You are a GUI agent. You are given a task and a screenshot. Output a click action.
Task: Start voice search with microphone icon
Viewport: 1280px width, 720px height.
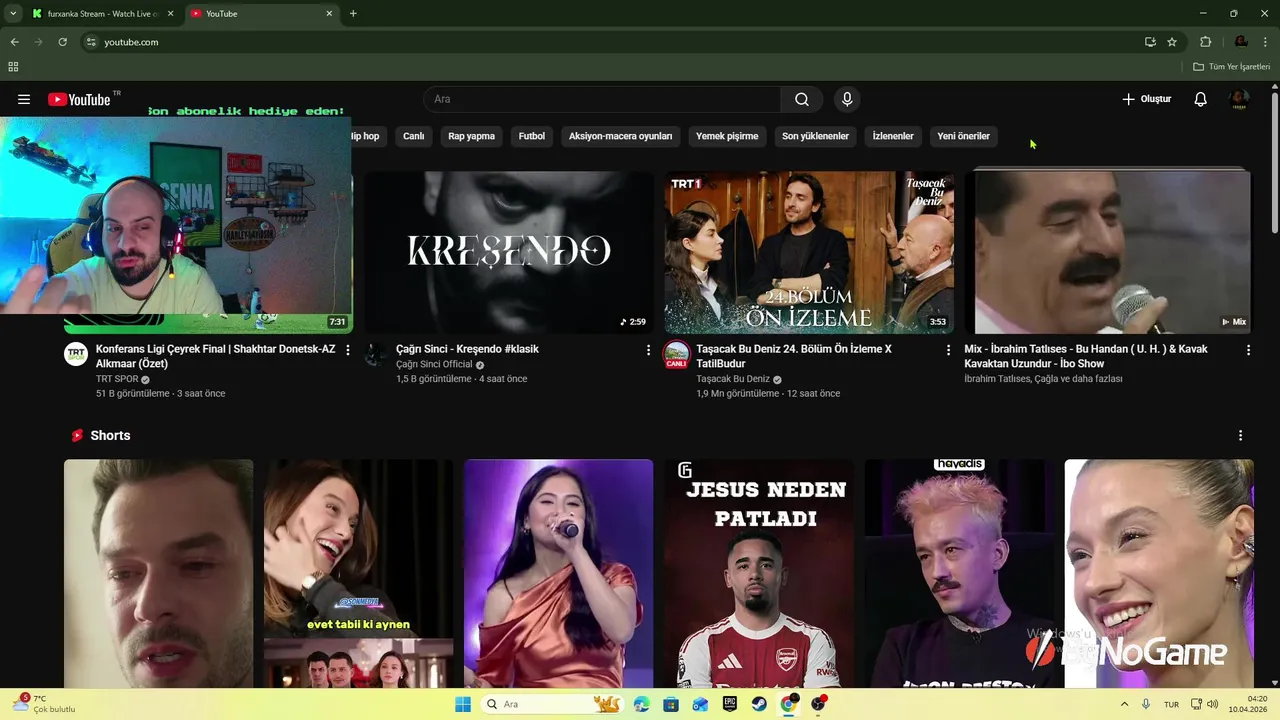847,99
